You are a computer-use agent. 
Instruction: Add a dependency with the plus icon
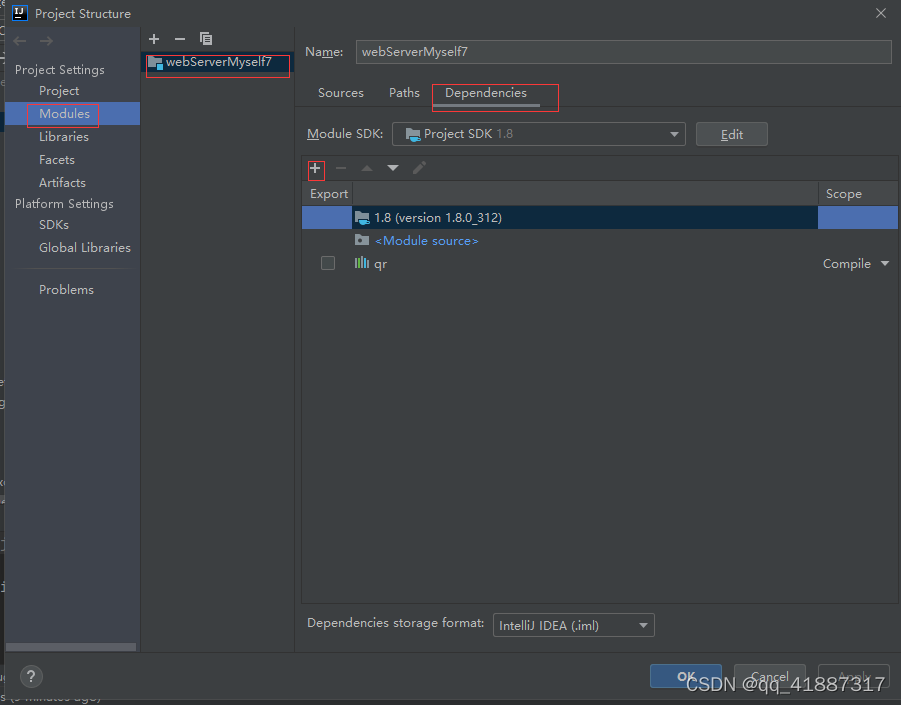pos(315,168)
